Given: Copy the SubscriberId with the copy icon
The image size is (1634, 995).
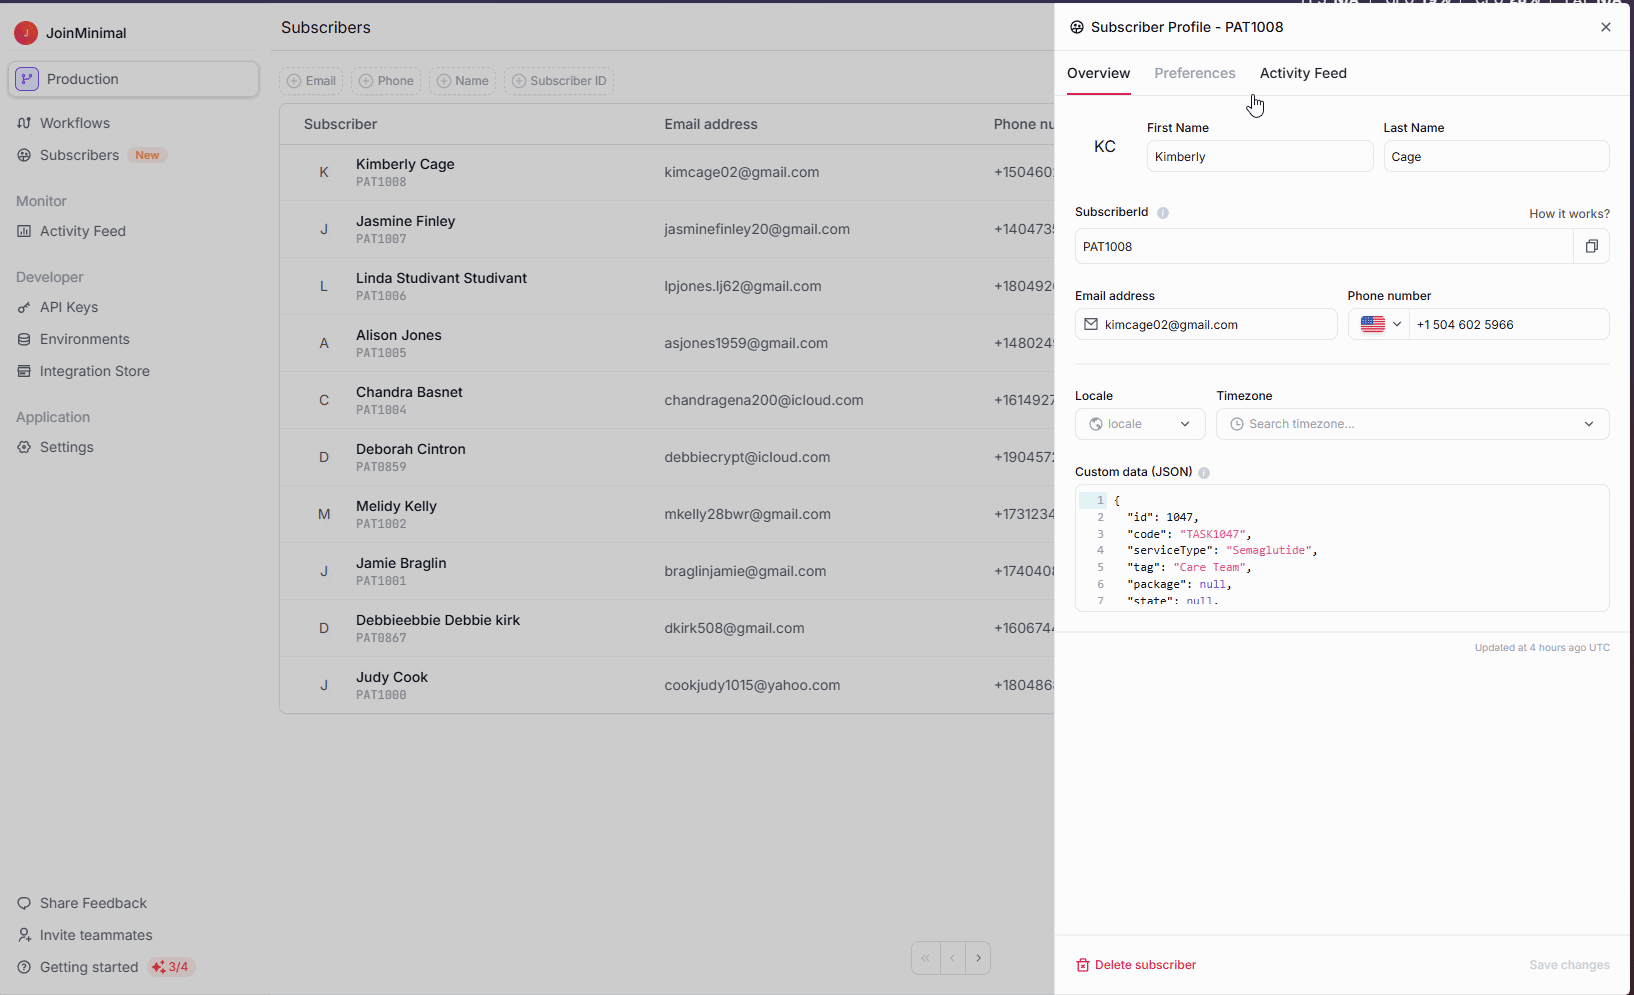Looking at the screenshot, I should (x=1591, y=246).
